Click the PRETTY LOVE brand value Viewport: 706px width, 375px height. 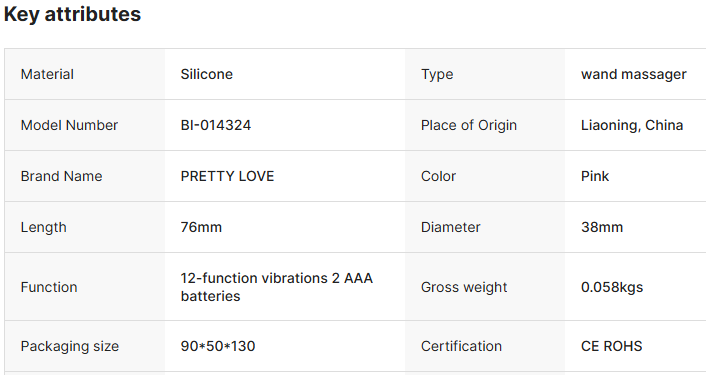tap(227, 176)
